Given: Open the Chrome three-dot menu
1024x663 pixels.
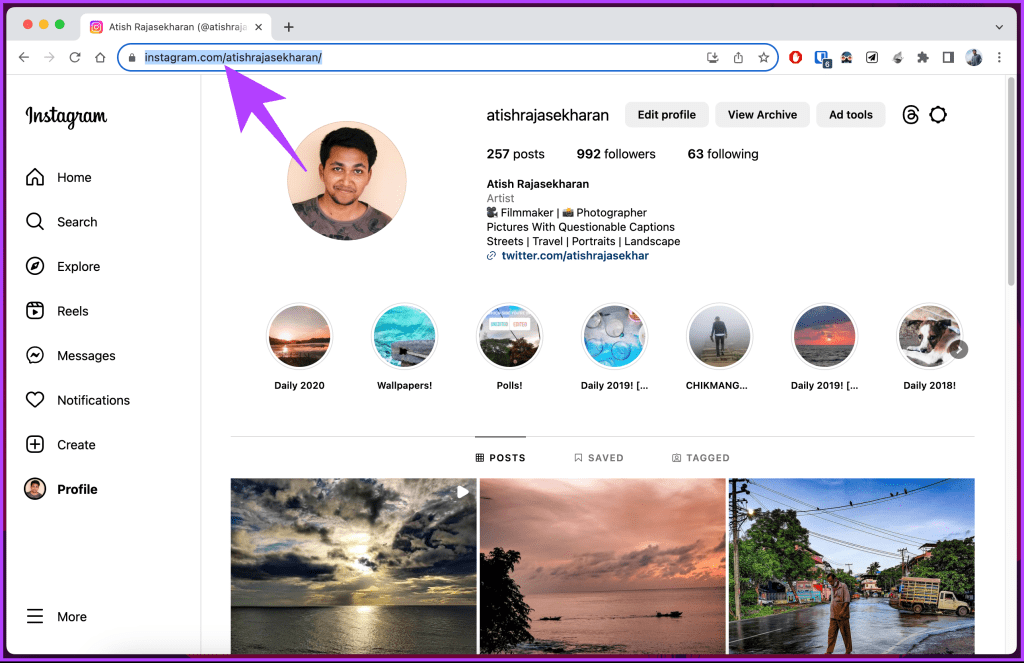Looking at the screenshot, I should (1000, 57).
